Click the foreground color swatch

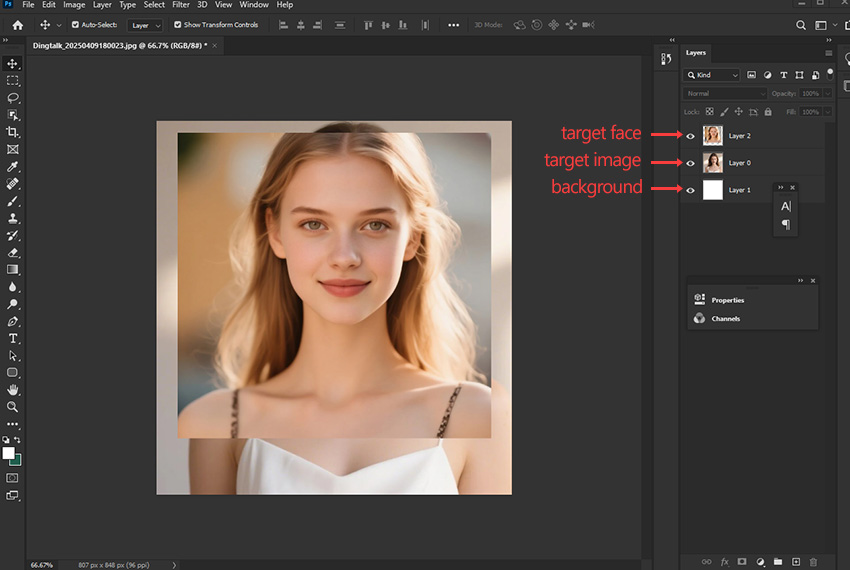8,453
